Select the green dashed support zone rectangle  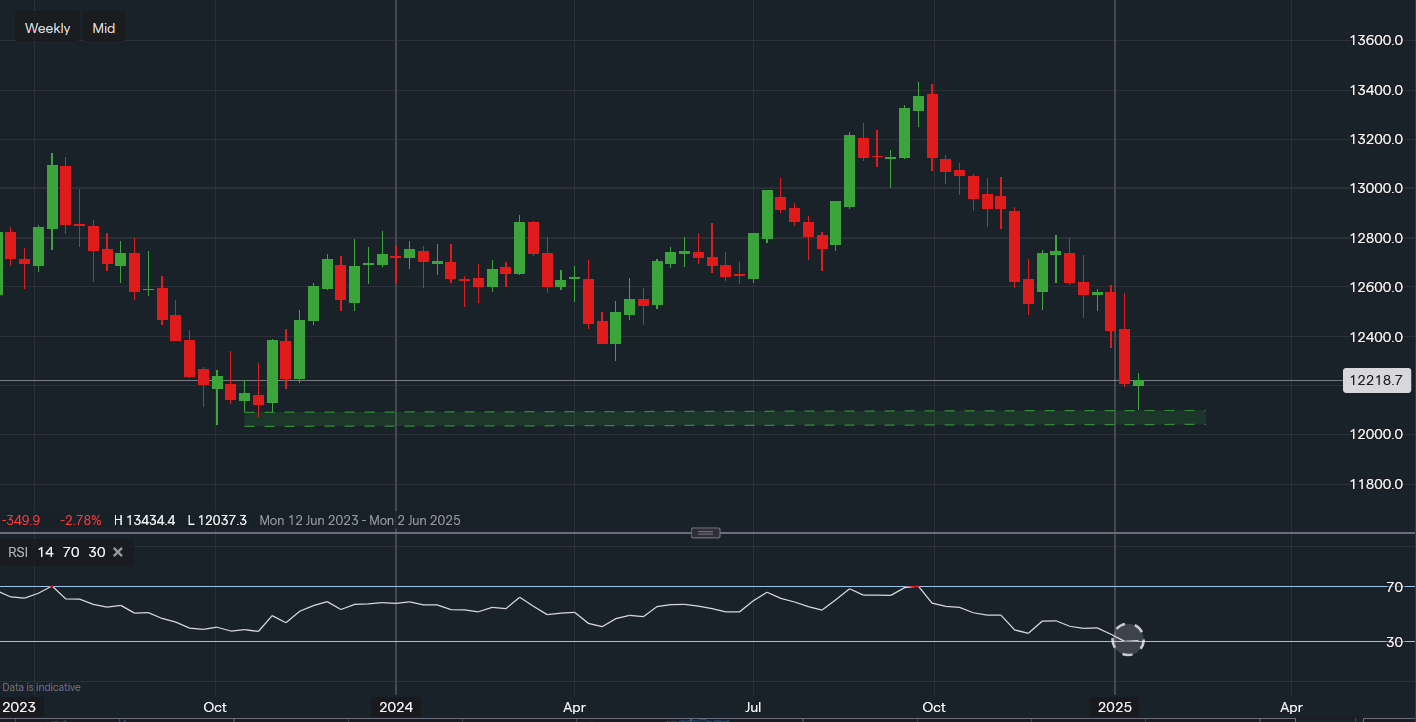coord(700,418)
